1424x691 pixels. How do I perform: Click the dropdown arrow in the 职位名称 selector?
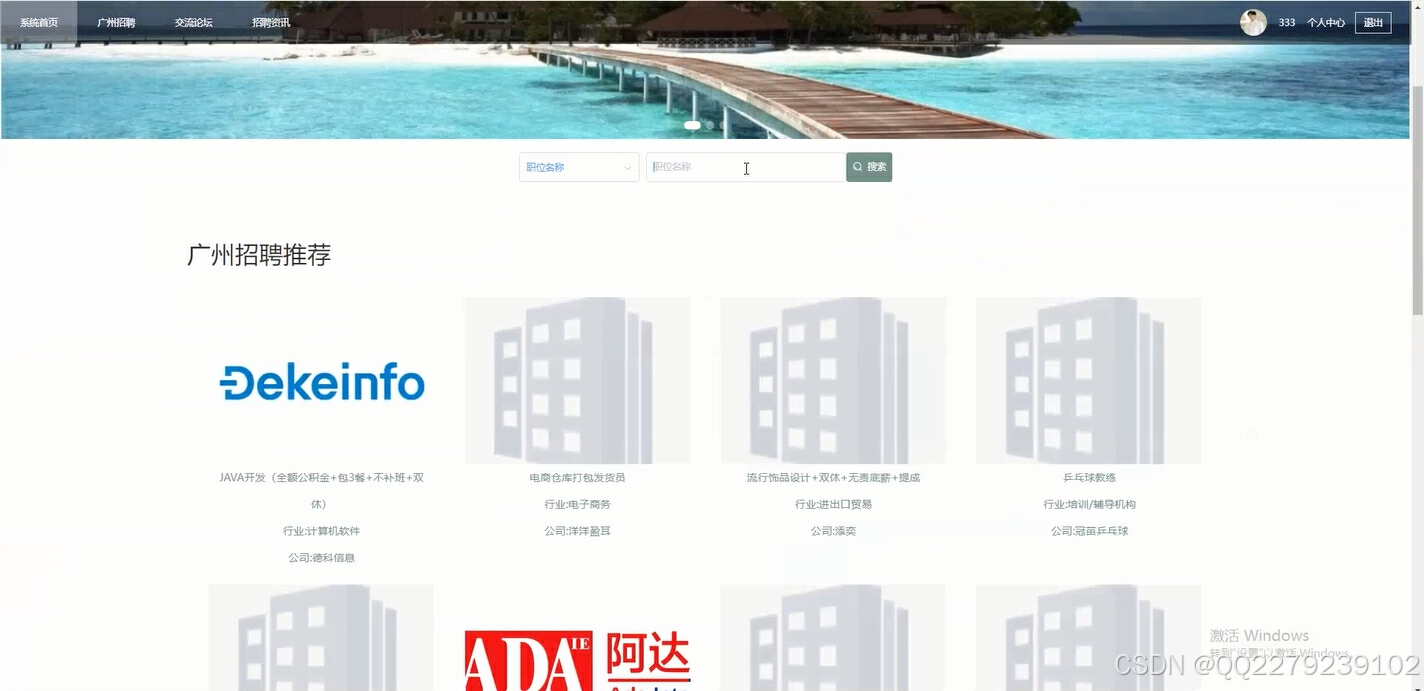point(628,167)
